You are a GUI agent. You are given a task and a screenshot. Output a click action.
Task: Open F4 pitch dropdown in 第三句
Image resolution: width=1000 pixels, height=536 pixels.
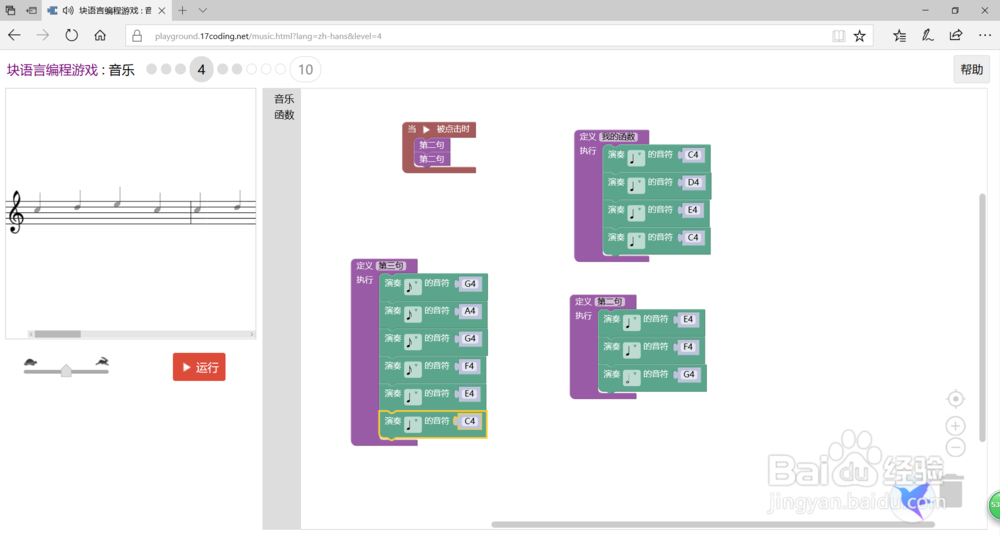click(469, 366)
